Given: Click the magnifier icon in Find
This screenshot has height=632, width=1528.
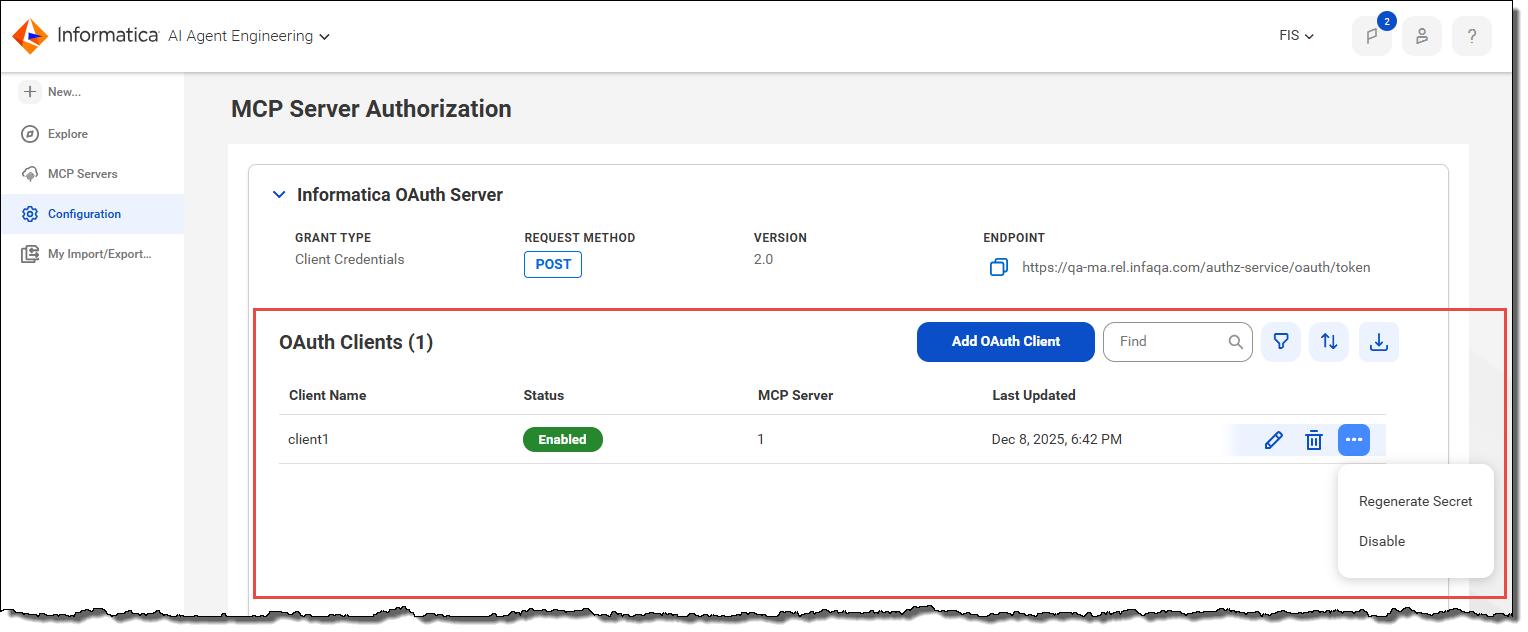Looking at the screenshot, I should pos(1236,342).
